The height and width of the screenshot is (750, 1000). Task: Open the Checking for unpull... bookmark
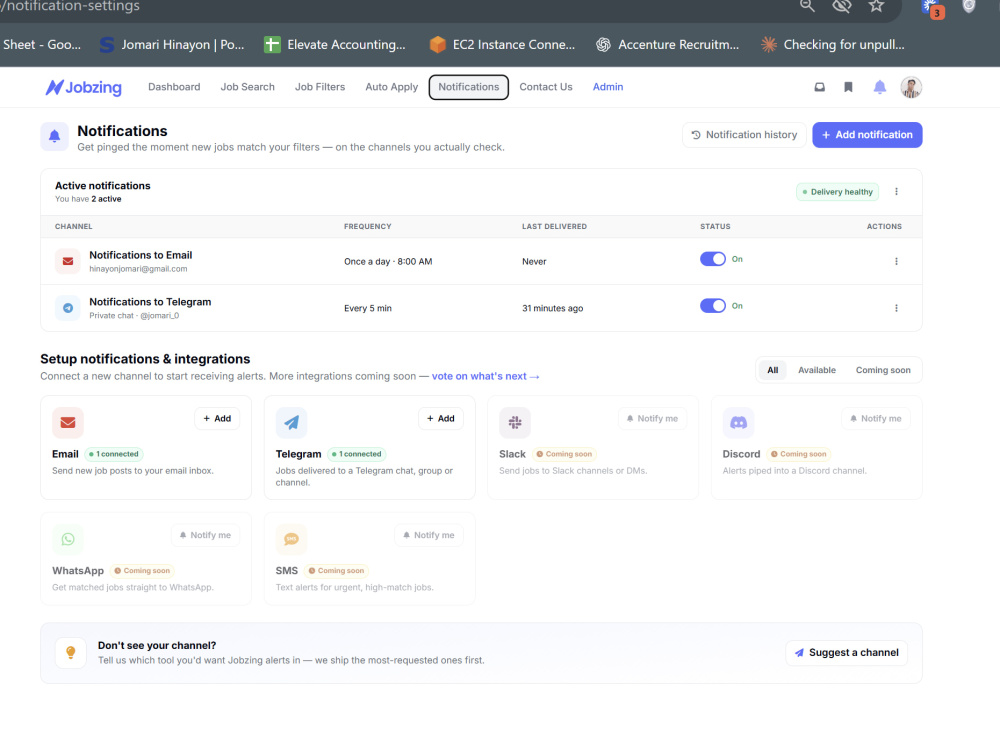click(833, 45)
